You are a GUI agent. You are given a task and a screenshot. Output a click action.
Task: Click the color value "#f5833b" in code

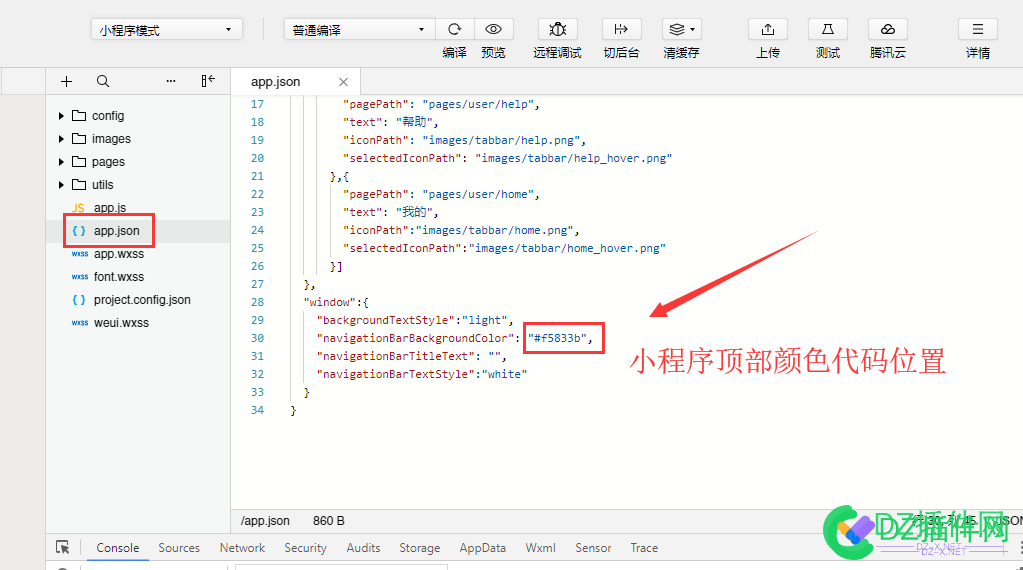[557, 338]
